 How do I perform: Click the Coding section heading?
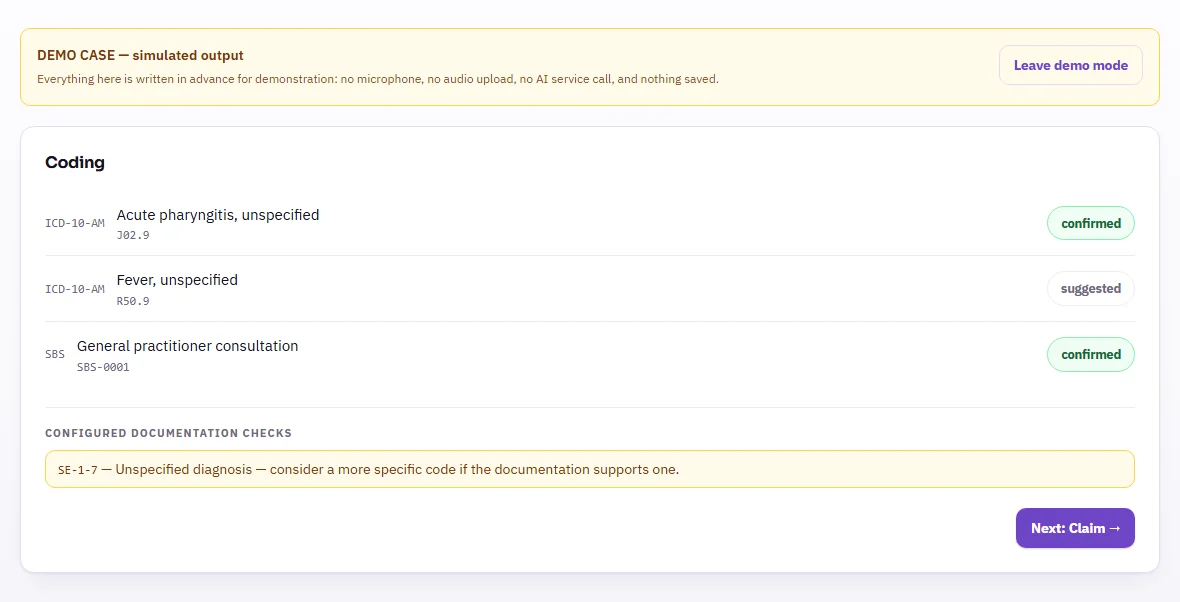click(x=75, y=163)
